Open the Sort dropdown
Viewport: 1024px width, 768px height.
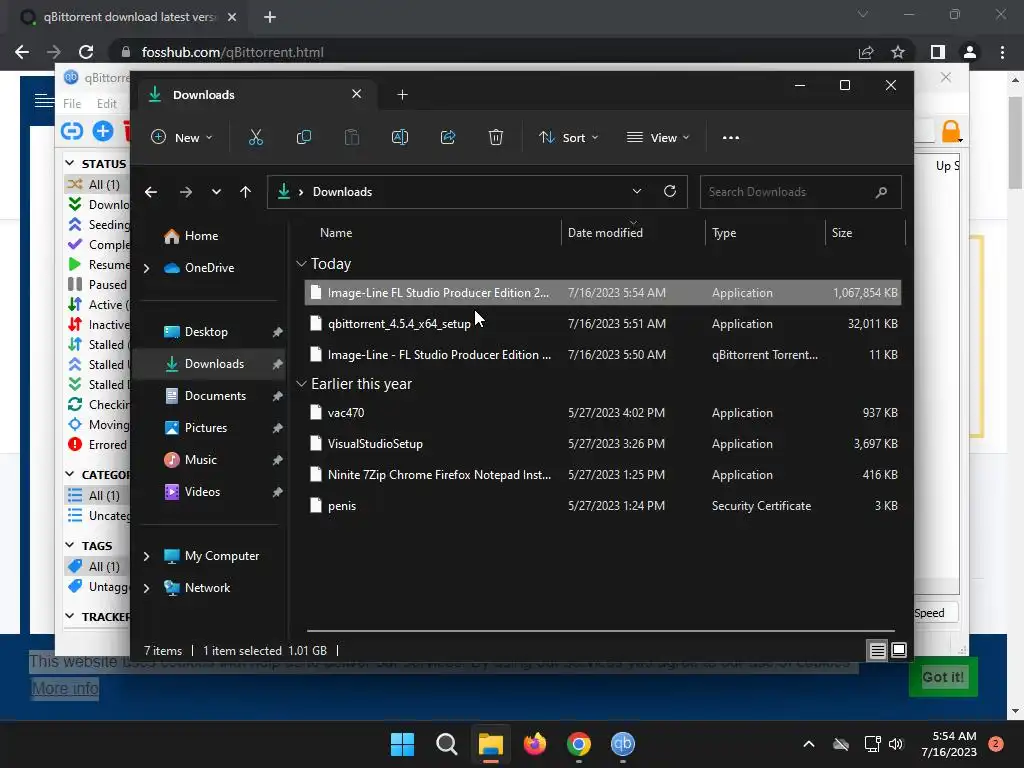(568, 137)
